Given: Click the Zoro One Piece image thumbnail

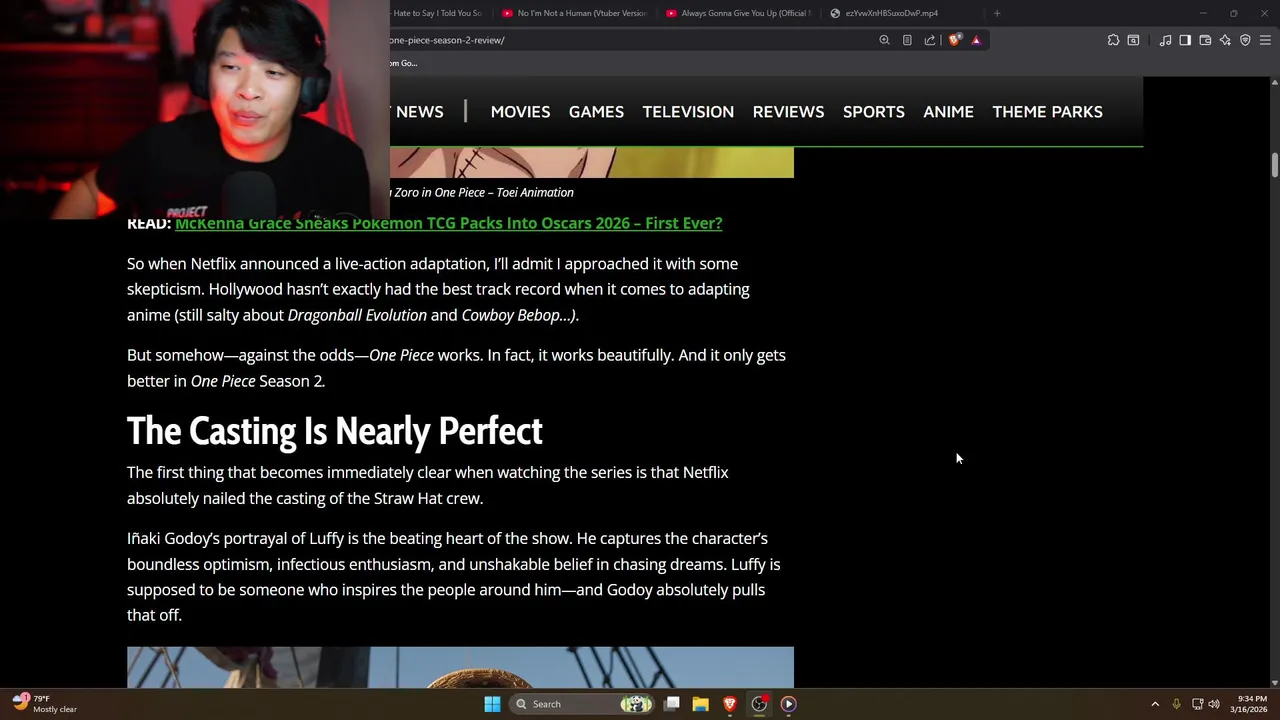Looking at the screenshot, I should (592, 162).
